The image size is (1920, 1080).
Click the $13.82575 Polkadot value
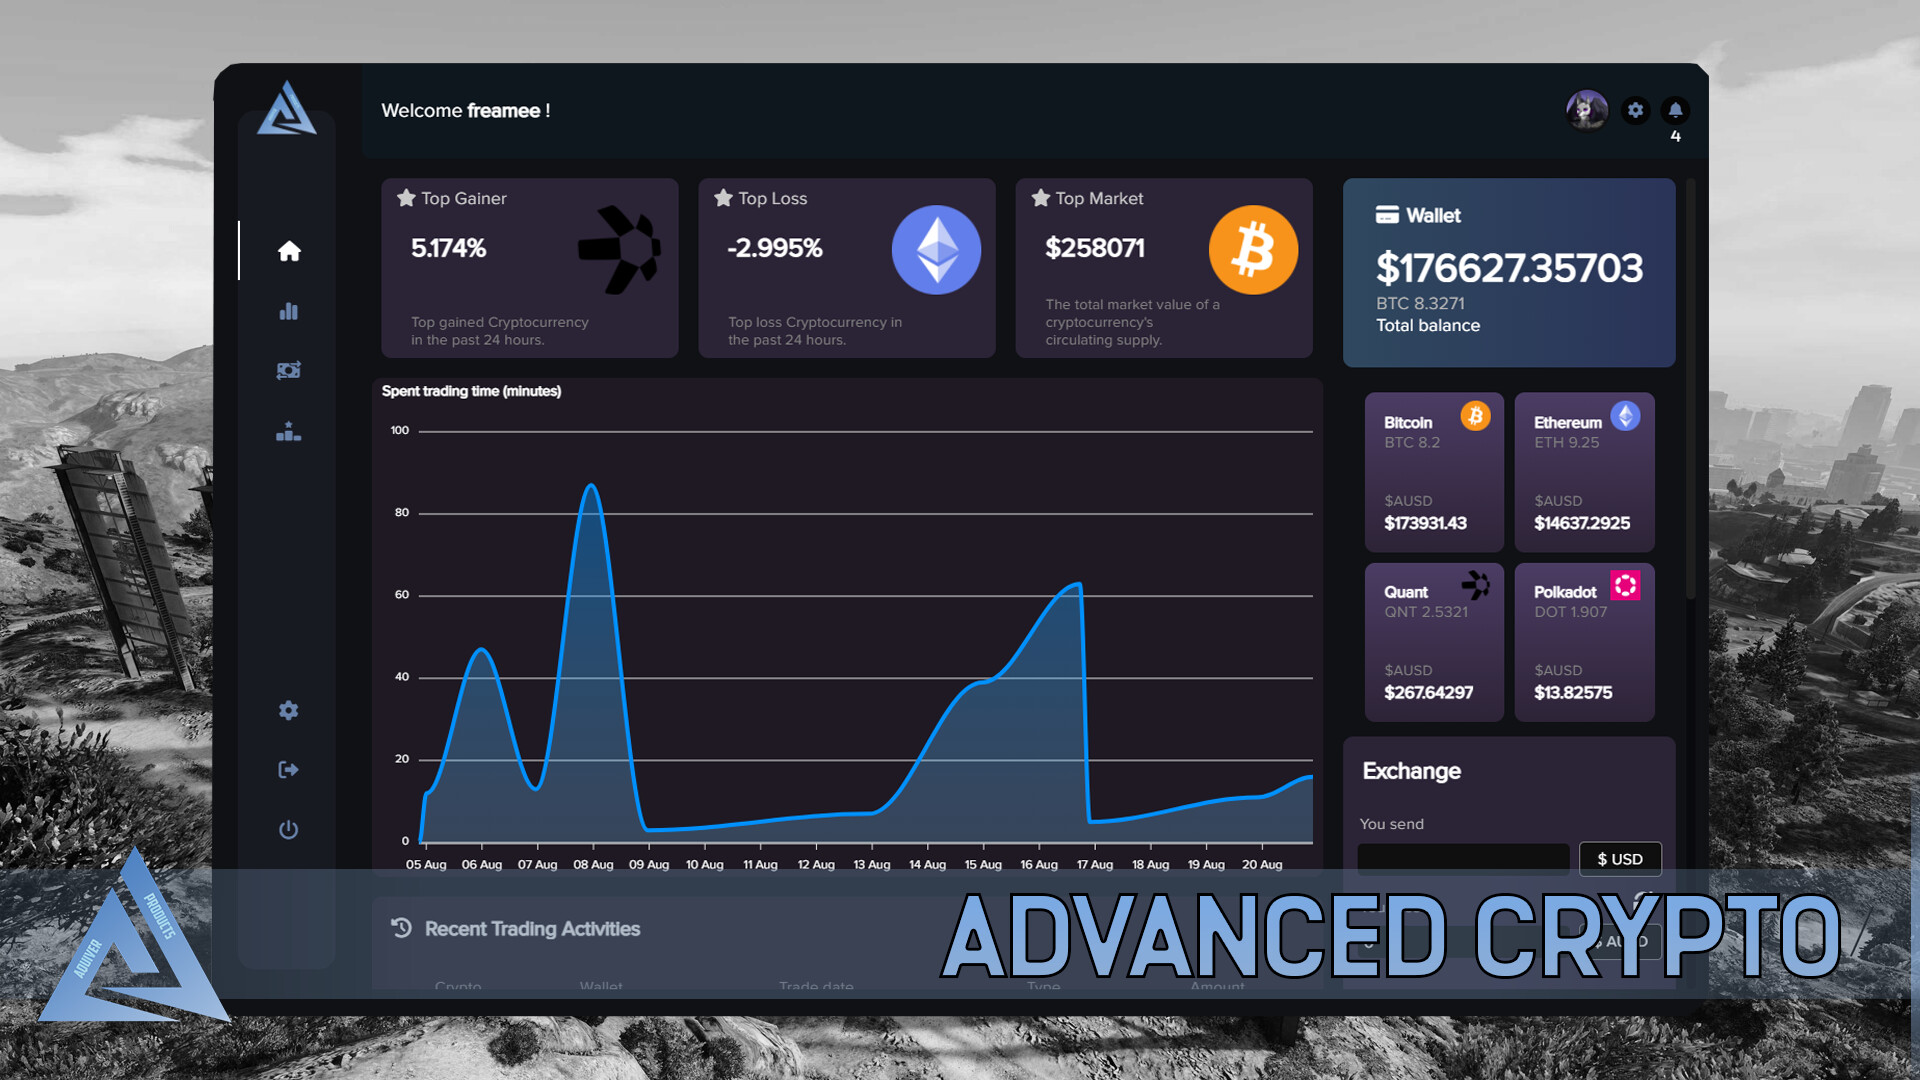(x=1573, y=692)
